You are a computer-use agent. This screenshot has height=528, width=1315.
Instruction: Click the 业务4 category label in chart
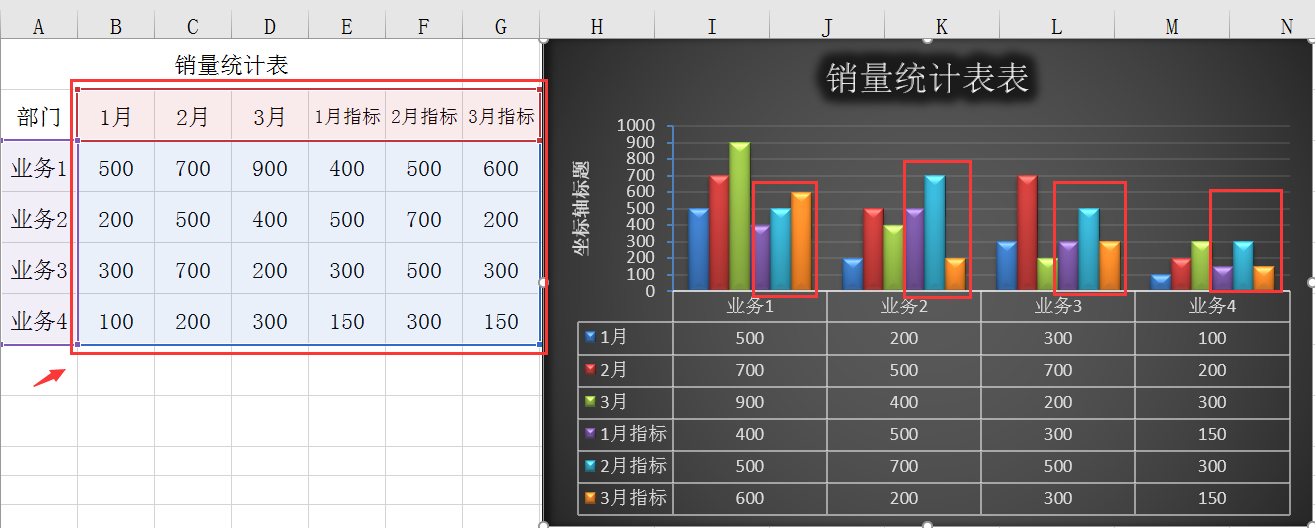1212,306
